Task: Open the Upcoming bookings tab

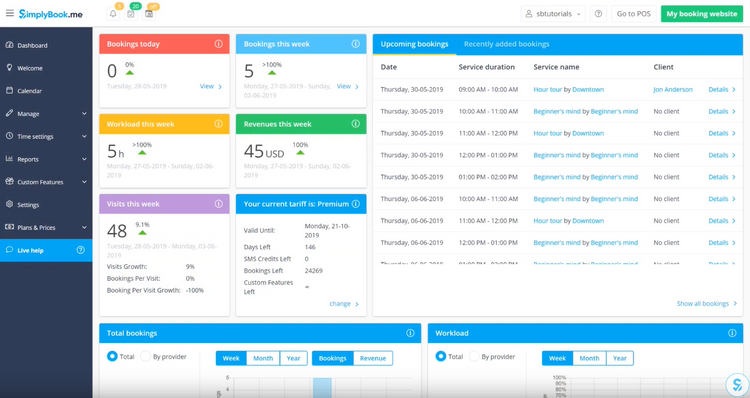Action: click(414, 44)
